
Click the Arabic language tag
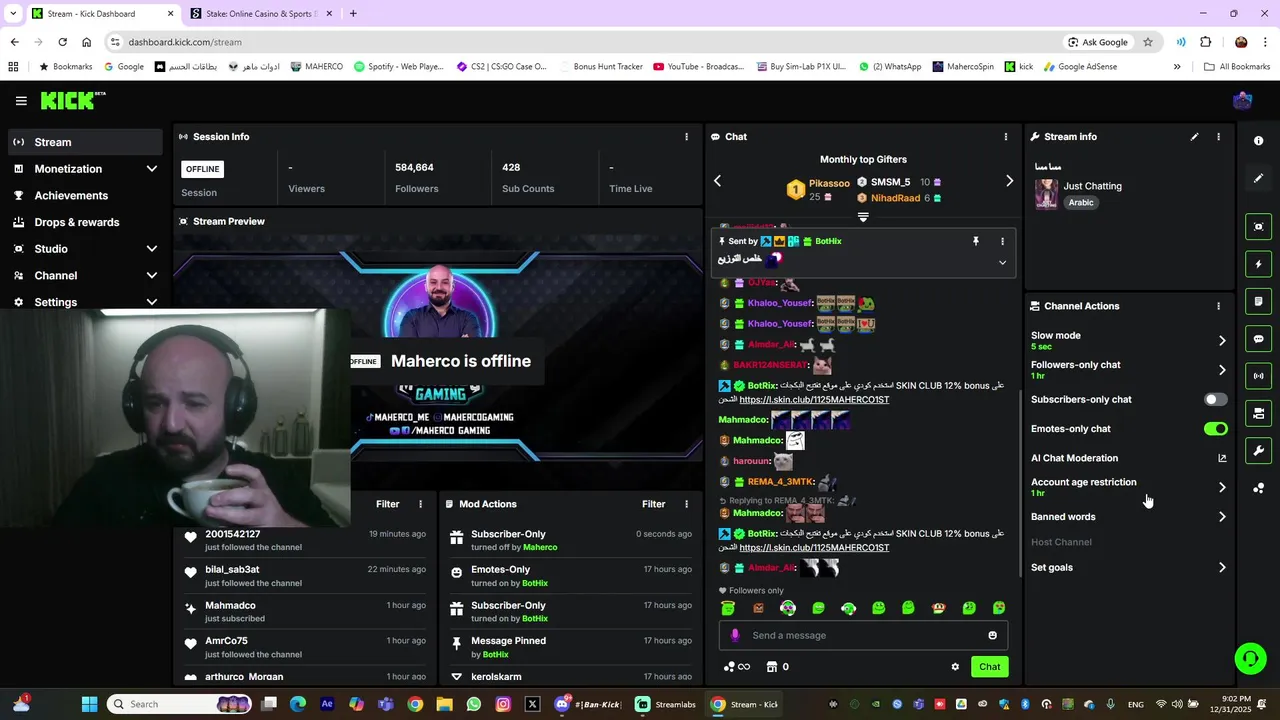click(1081, 202)
